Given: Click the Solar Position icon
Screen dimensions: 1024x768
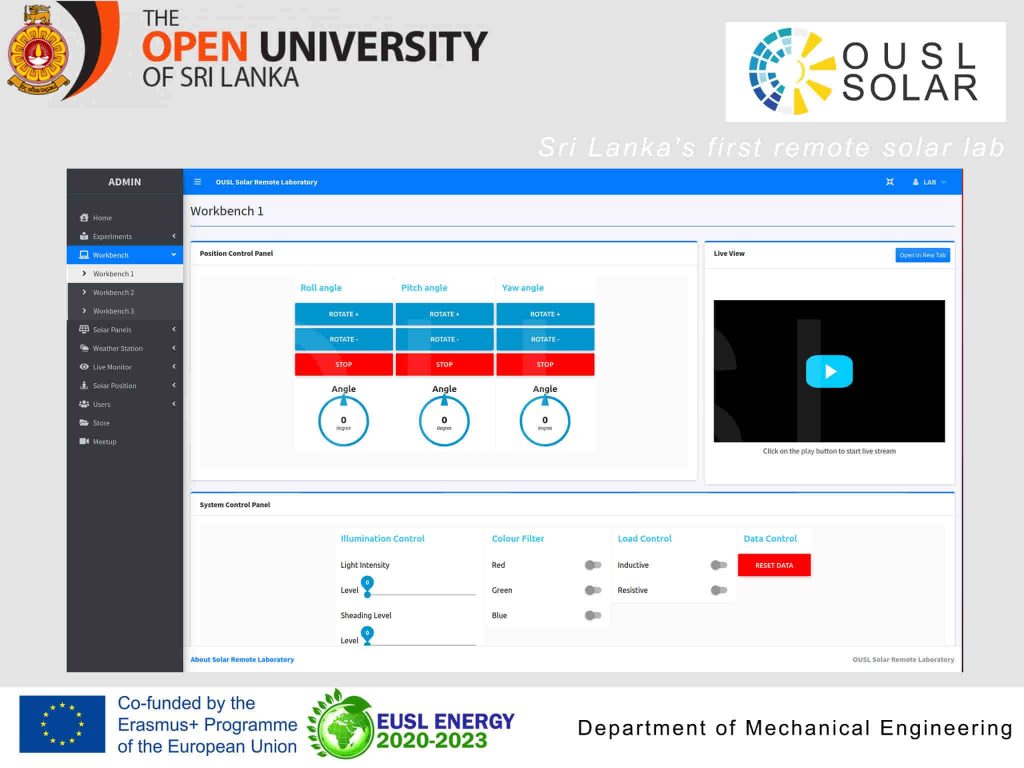Looking at the screenshot, I should click(84, 385).
